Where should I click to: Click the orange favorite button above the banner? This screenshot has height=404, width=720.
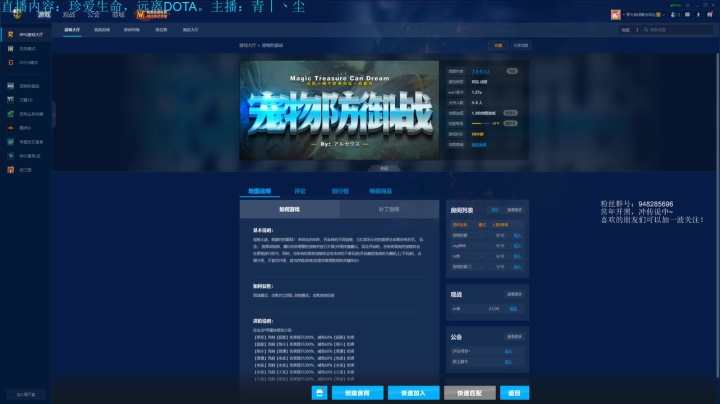click(x=498, y=45)
